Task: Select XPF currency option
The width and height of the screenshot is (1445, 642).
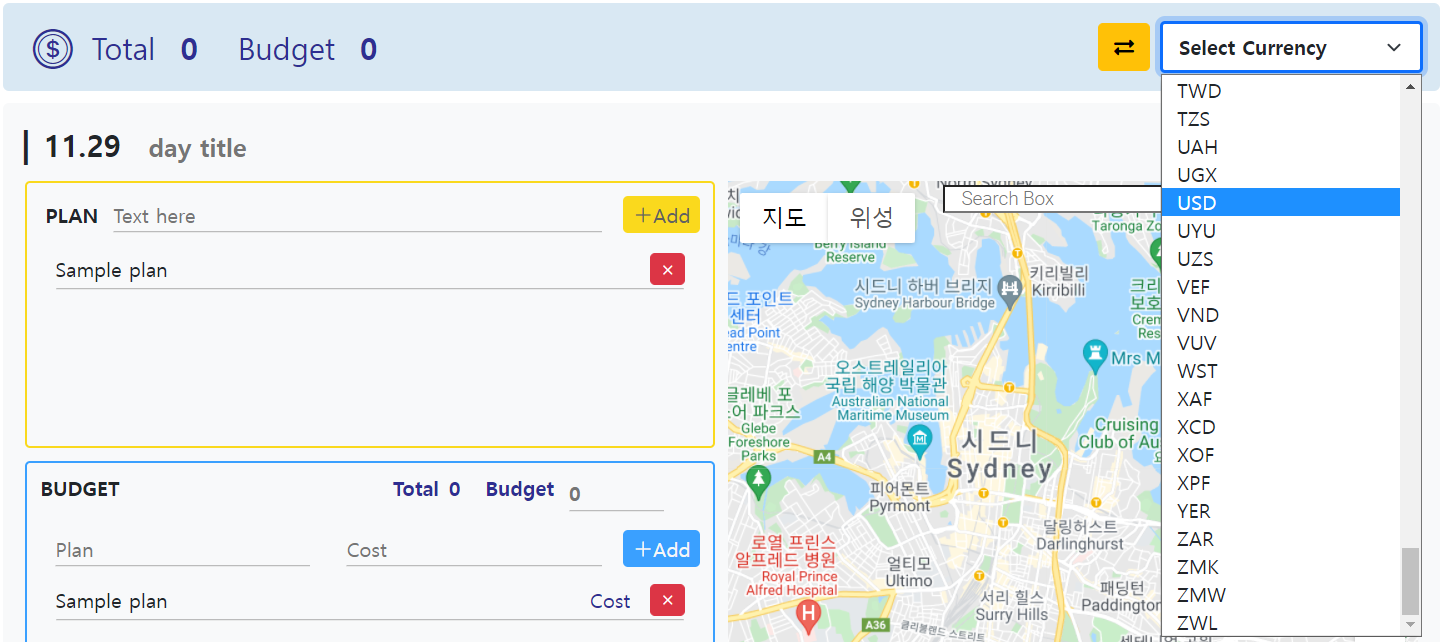Action: (1281, 482)
